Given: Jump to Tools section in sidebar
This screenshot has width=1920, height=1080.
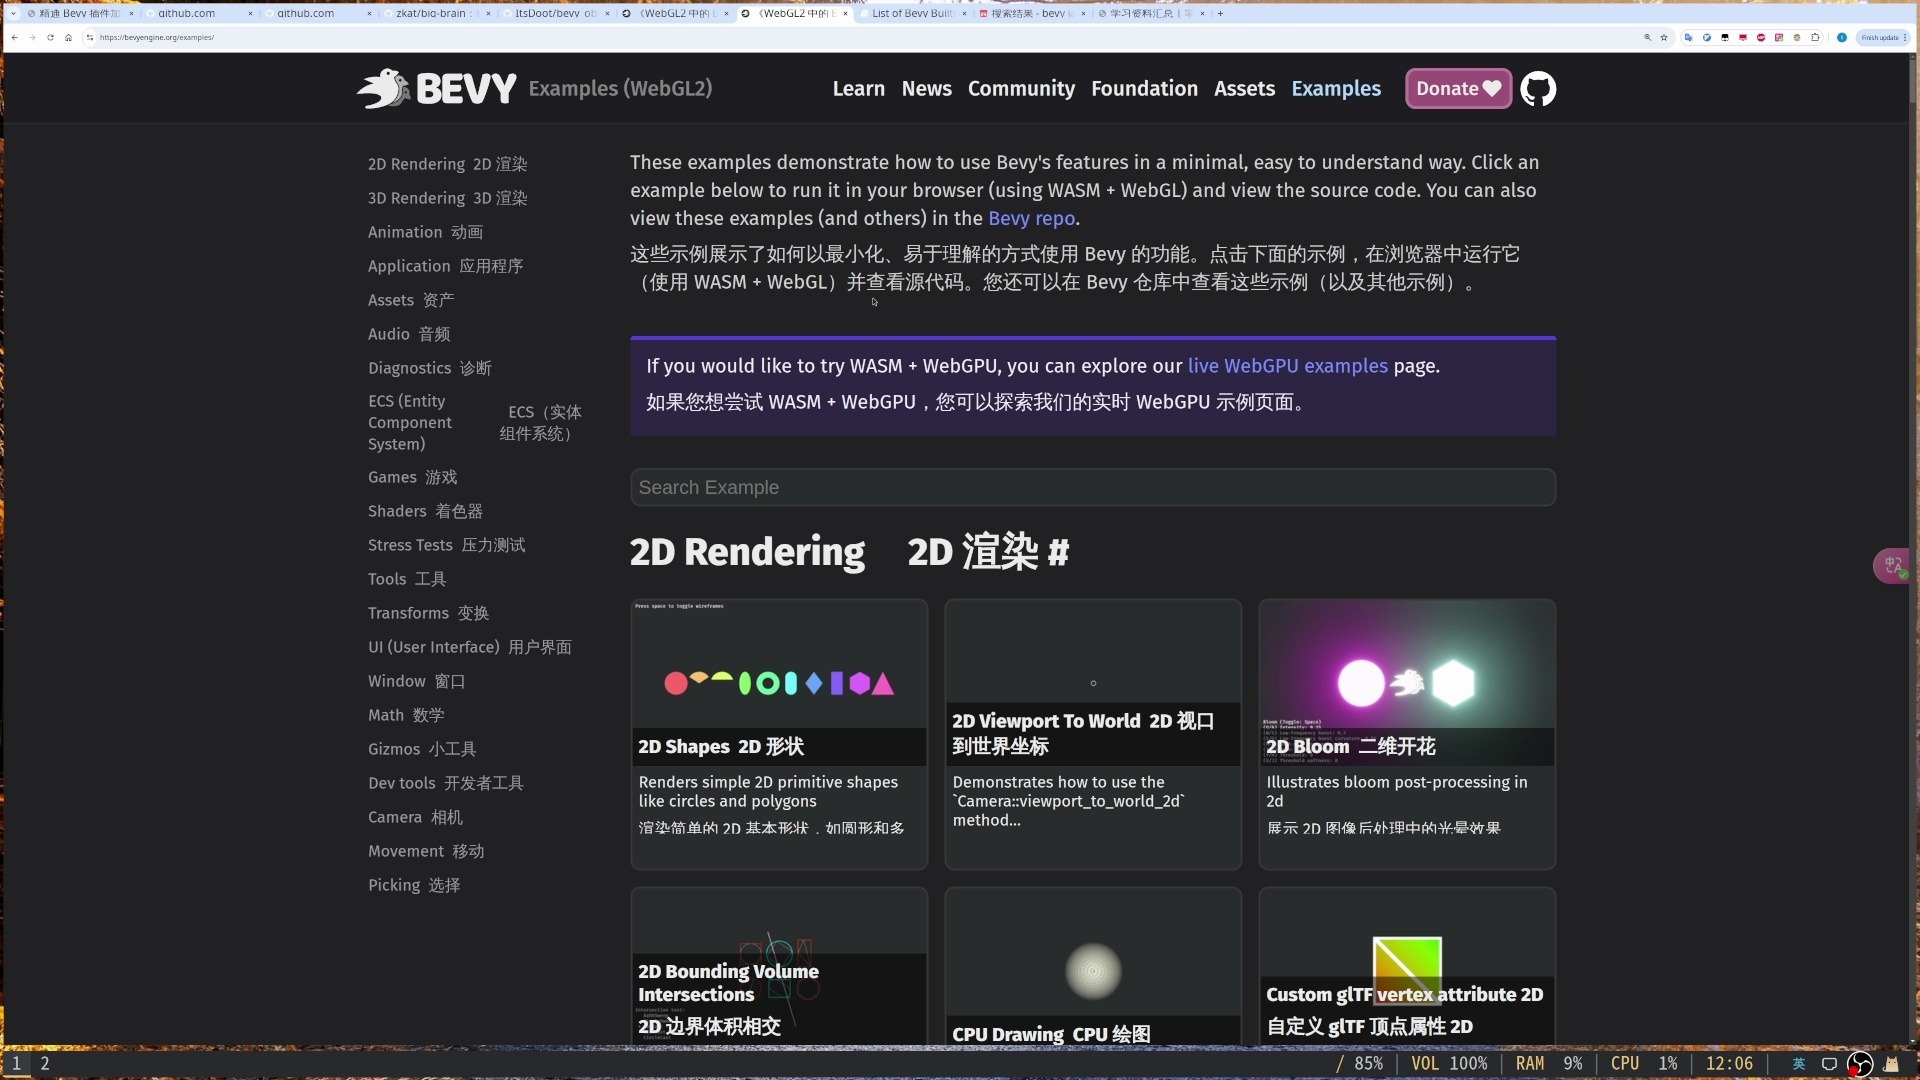Looking at the screenshot, I should tap(406, 579).
